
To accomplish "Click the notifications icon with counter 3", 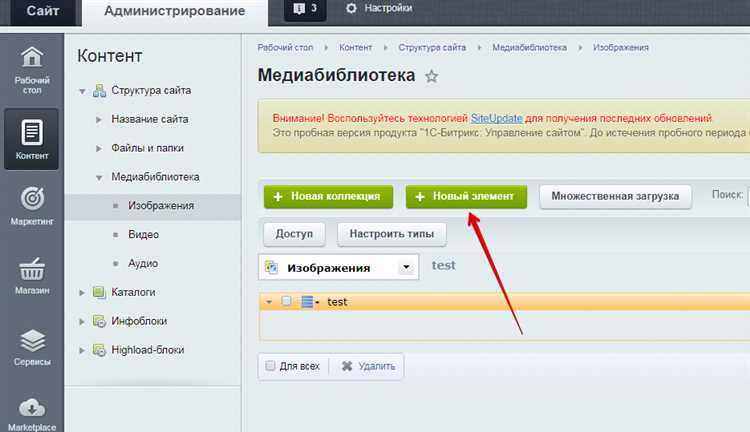I will coord(305,9).
